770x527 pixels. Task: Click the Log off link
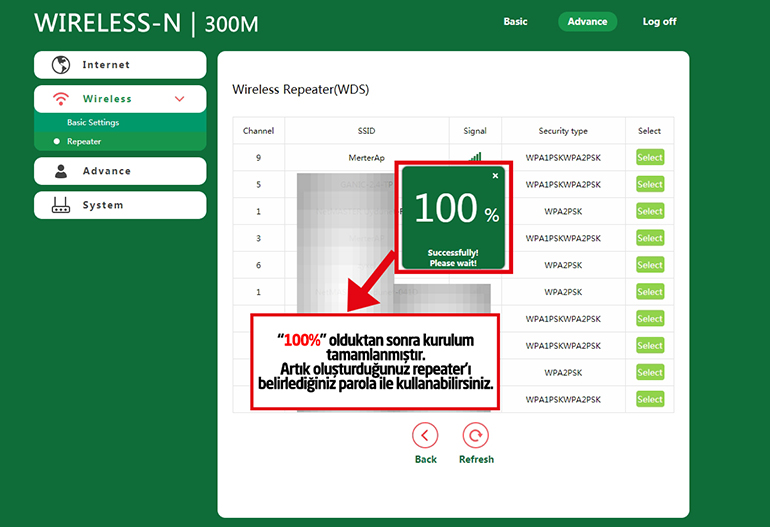click(x=659, y=22)
